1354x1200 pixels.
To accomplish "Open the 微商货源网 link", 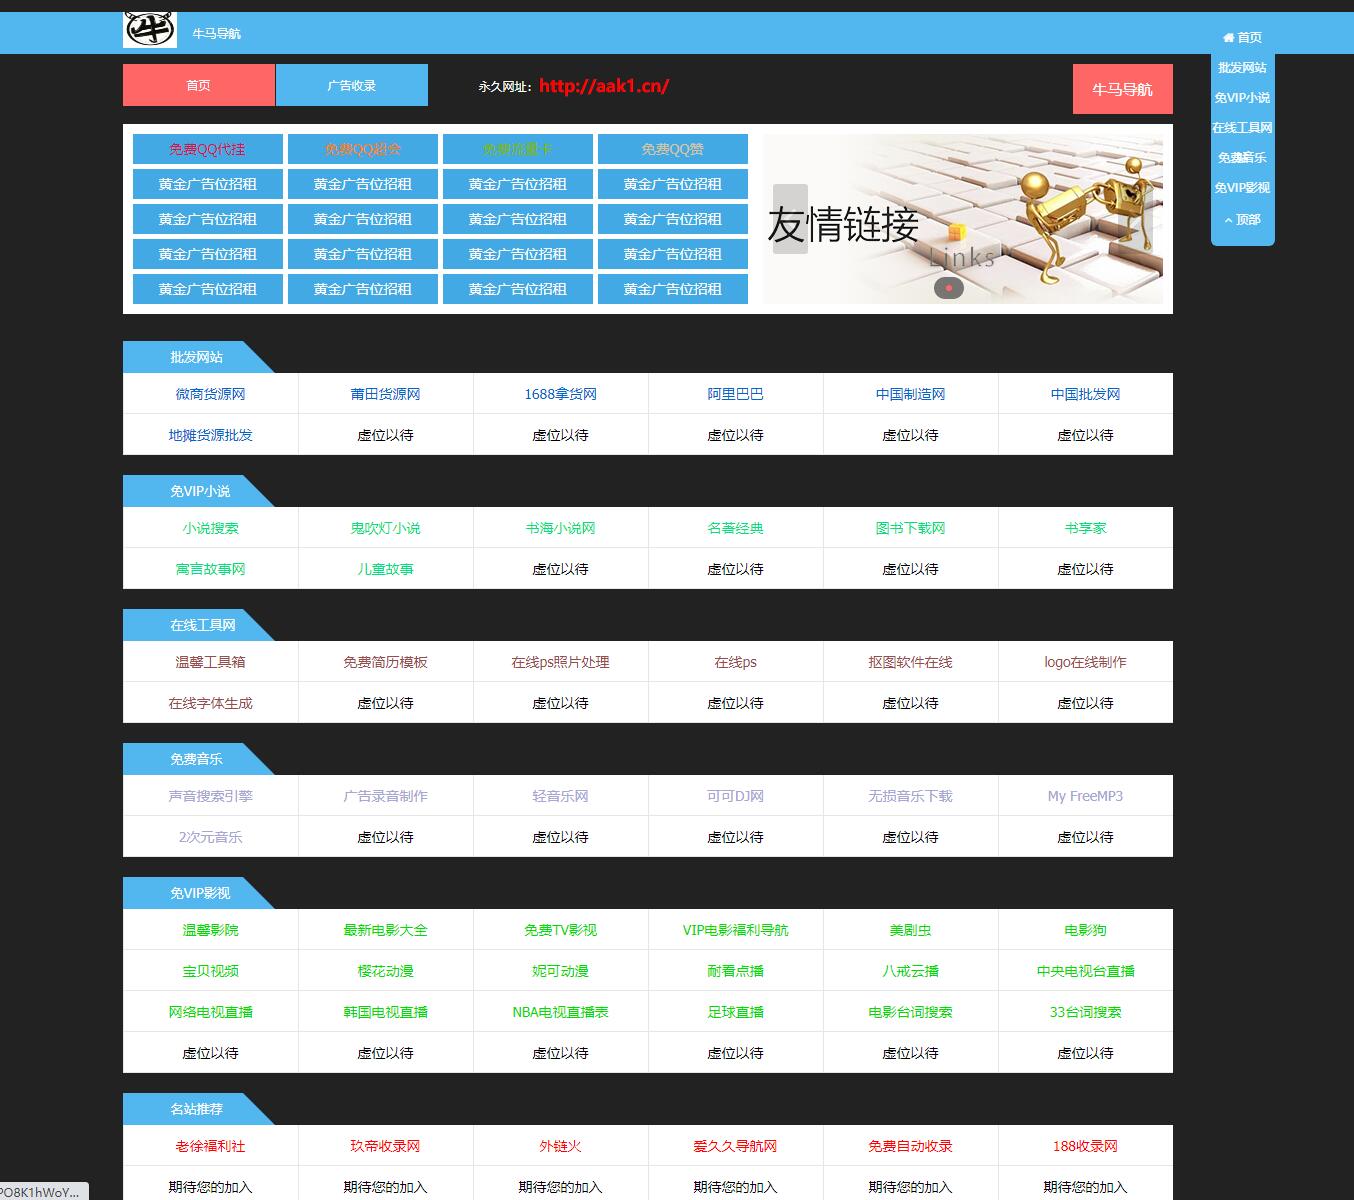I will [x=210, y=394].
